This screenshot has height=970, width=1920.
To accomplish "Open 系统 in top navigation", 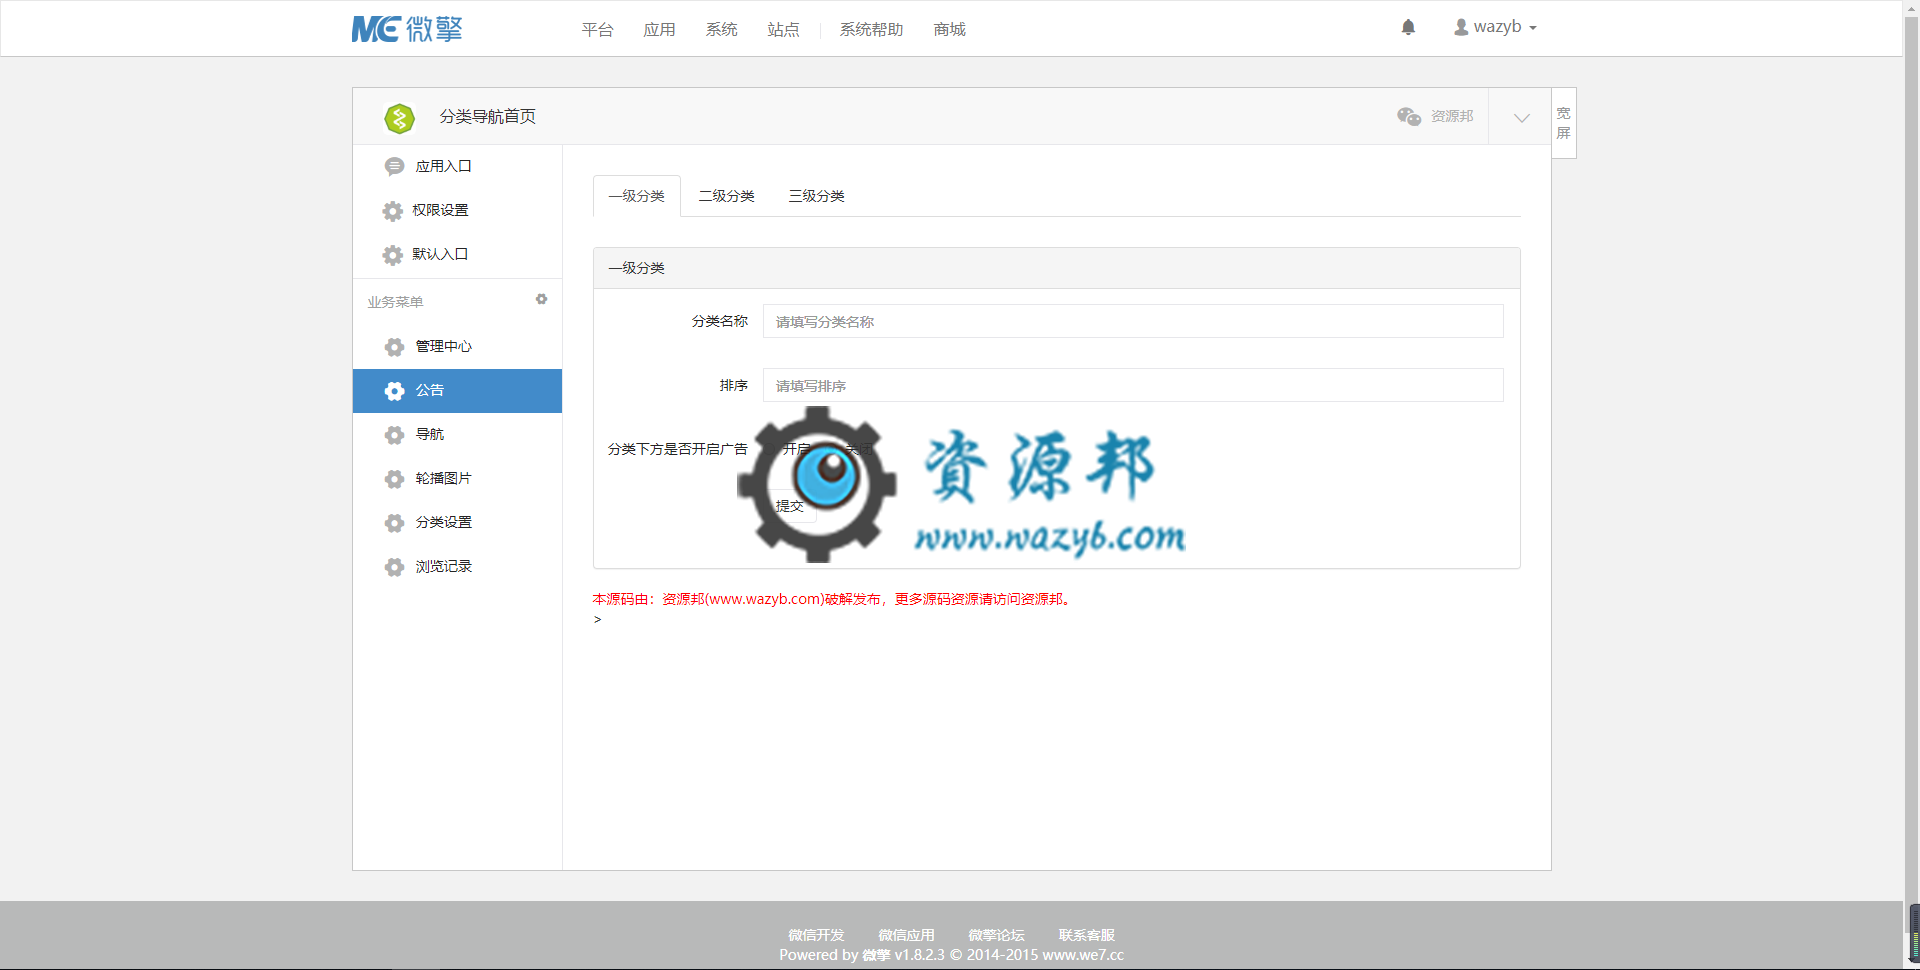I will 721,30.
